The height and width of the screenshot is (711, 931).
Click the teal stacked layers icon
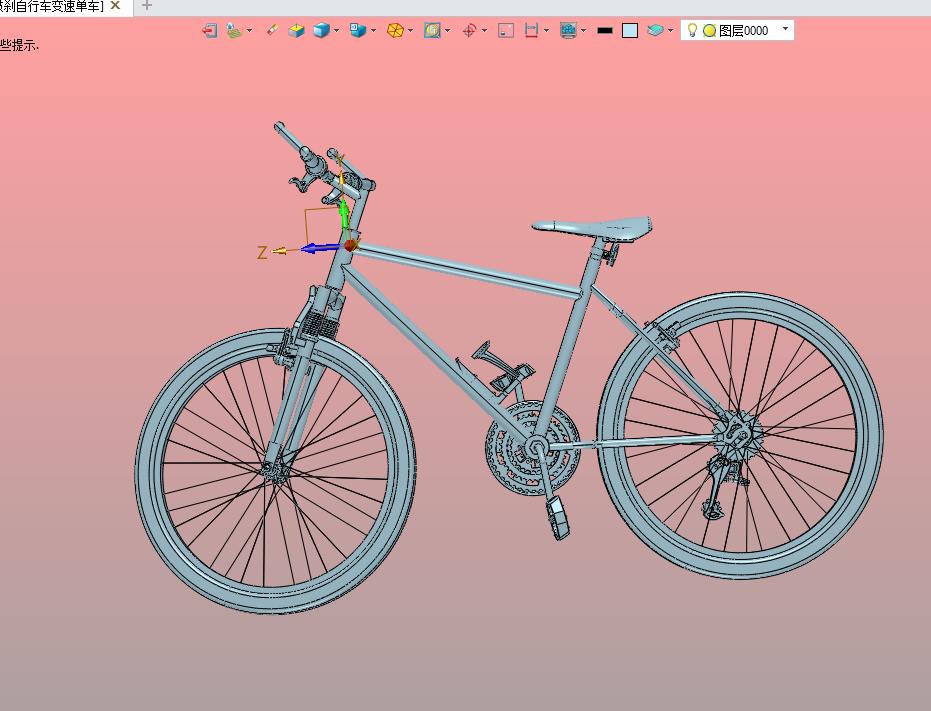tap(656, 30)
